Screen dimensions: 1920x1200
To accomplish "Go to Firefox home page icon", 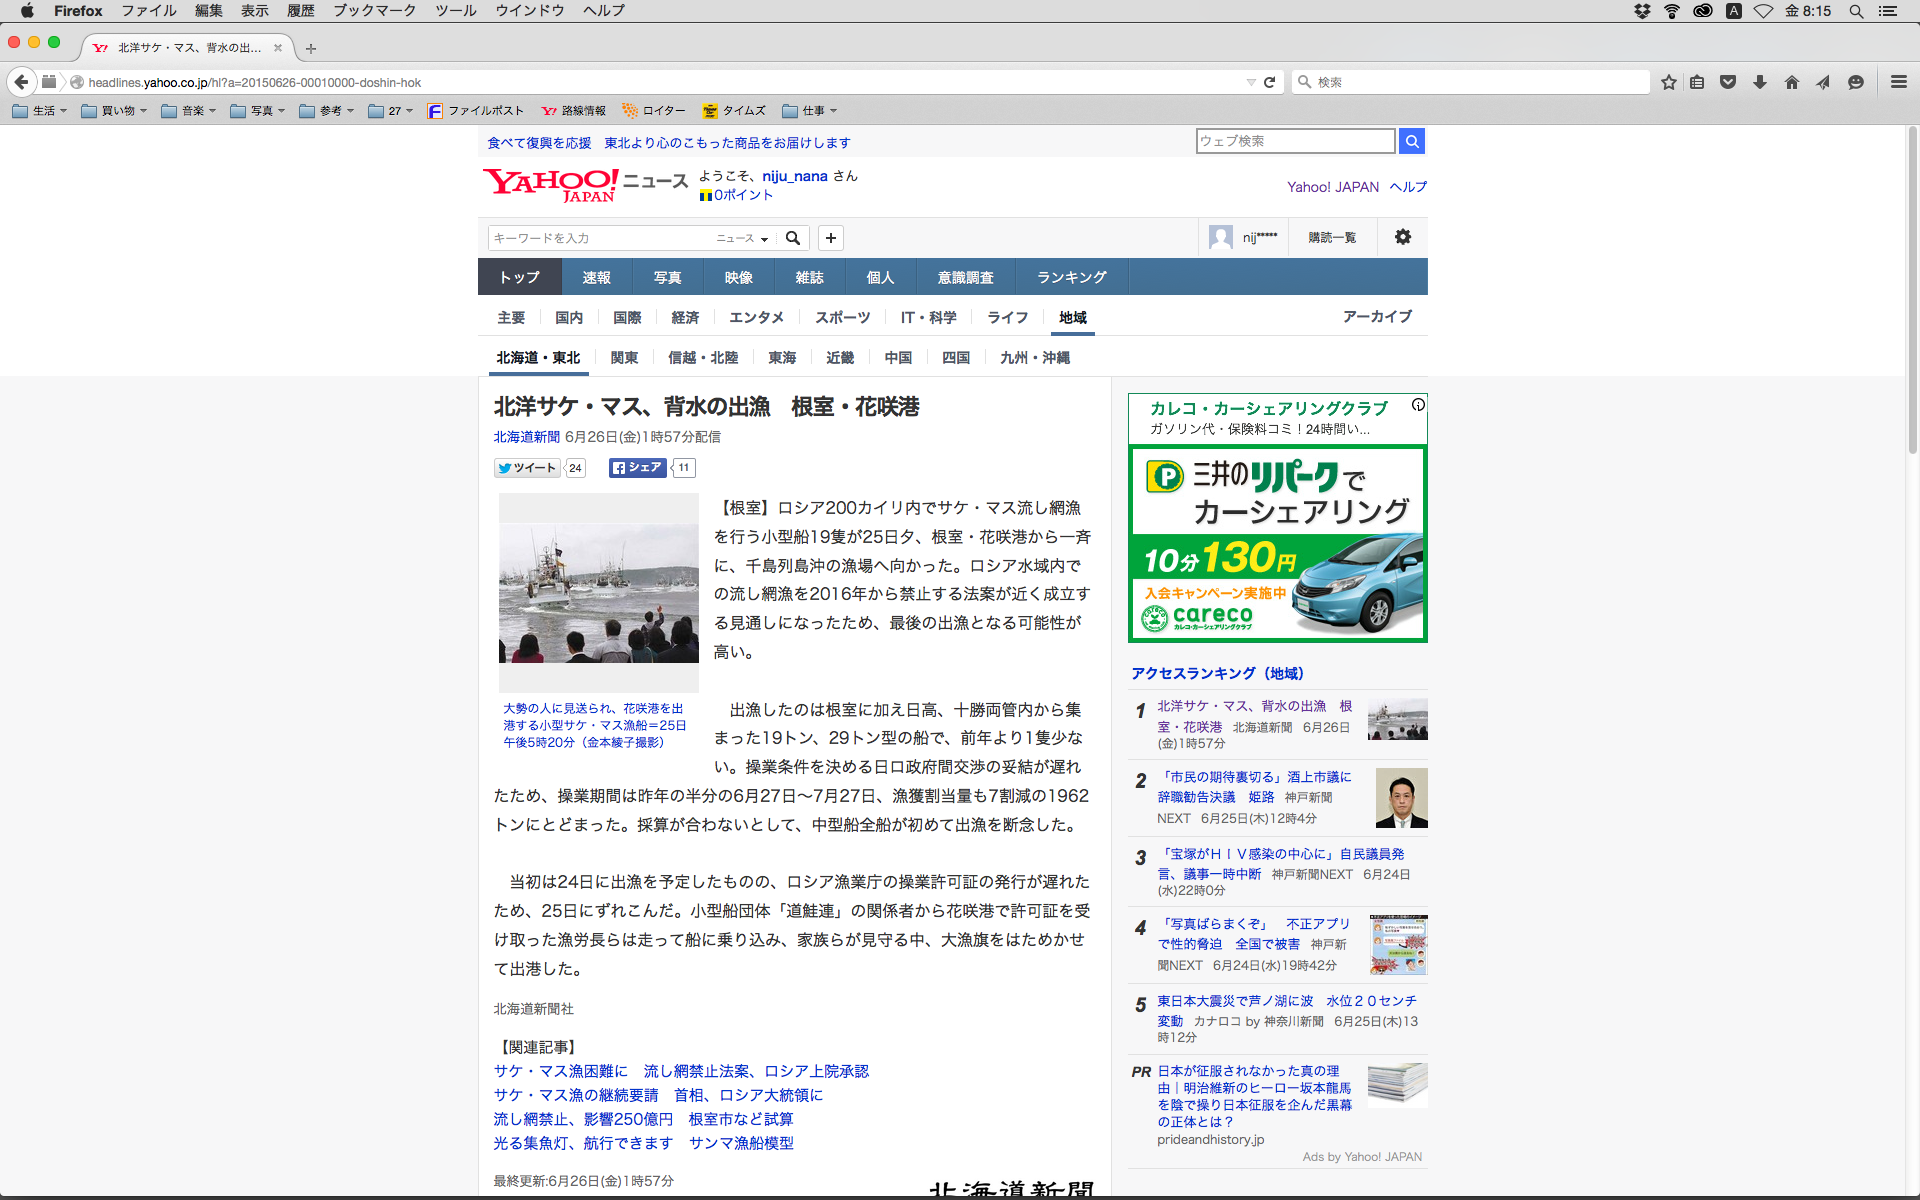I will [x=1791, y=82].
